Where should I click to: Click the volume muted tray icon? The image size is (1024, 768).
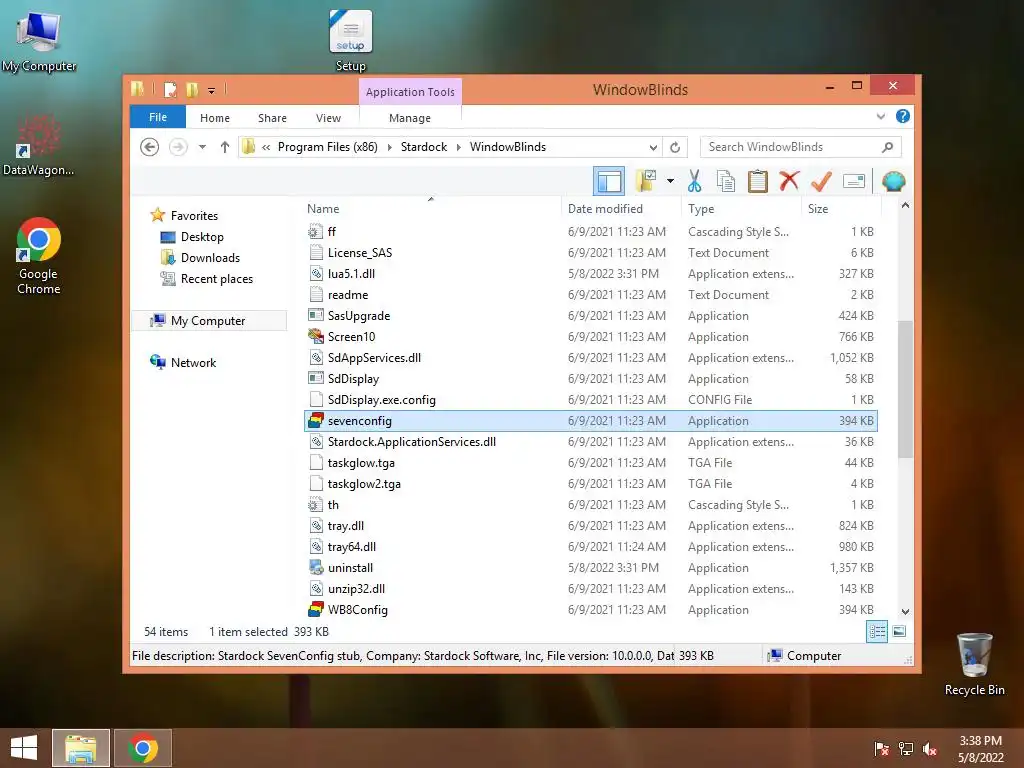pos(930,749)
